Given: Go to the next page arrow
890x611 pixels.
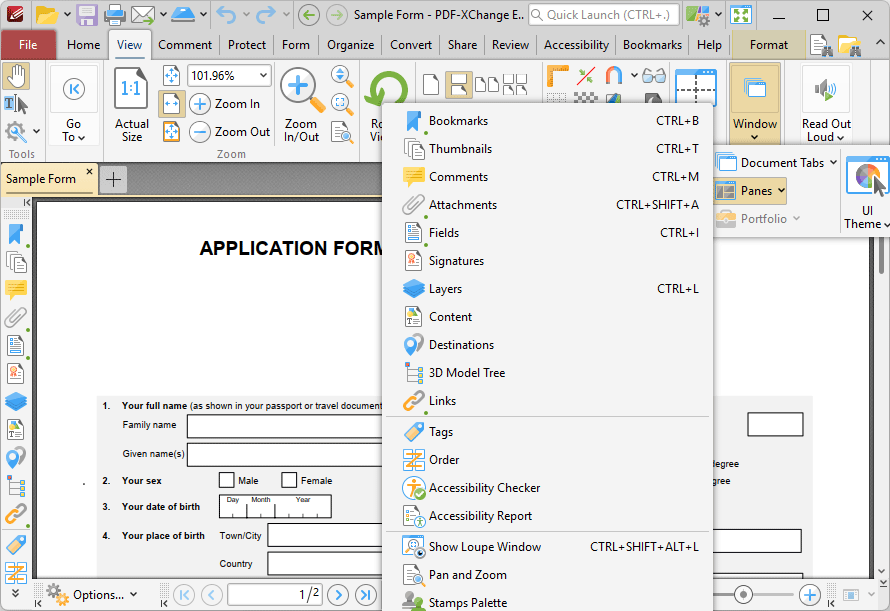Looking at the screenshot, I should click(338, 595).
